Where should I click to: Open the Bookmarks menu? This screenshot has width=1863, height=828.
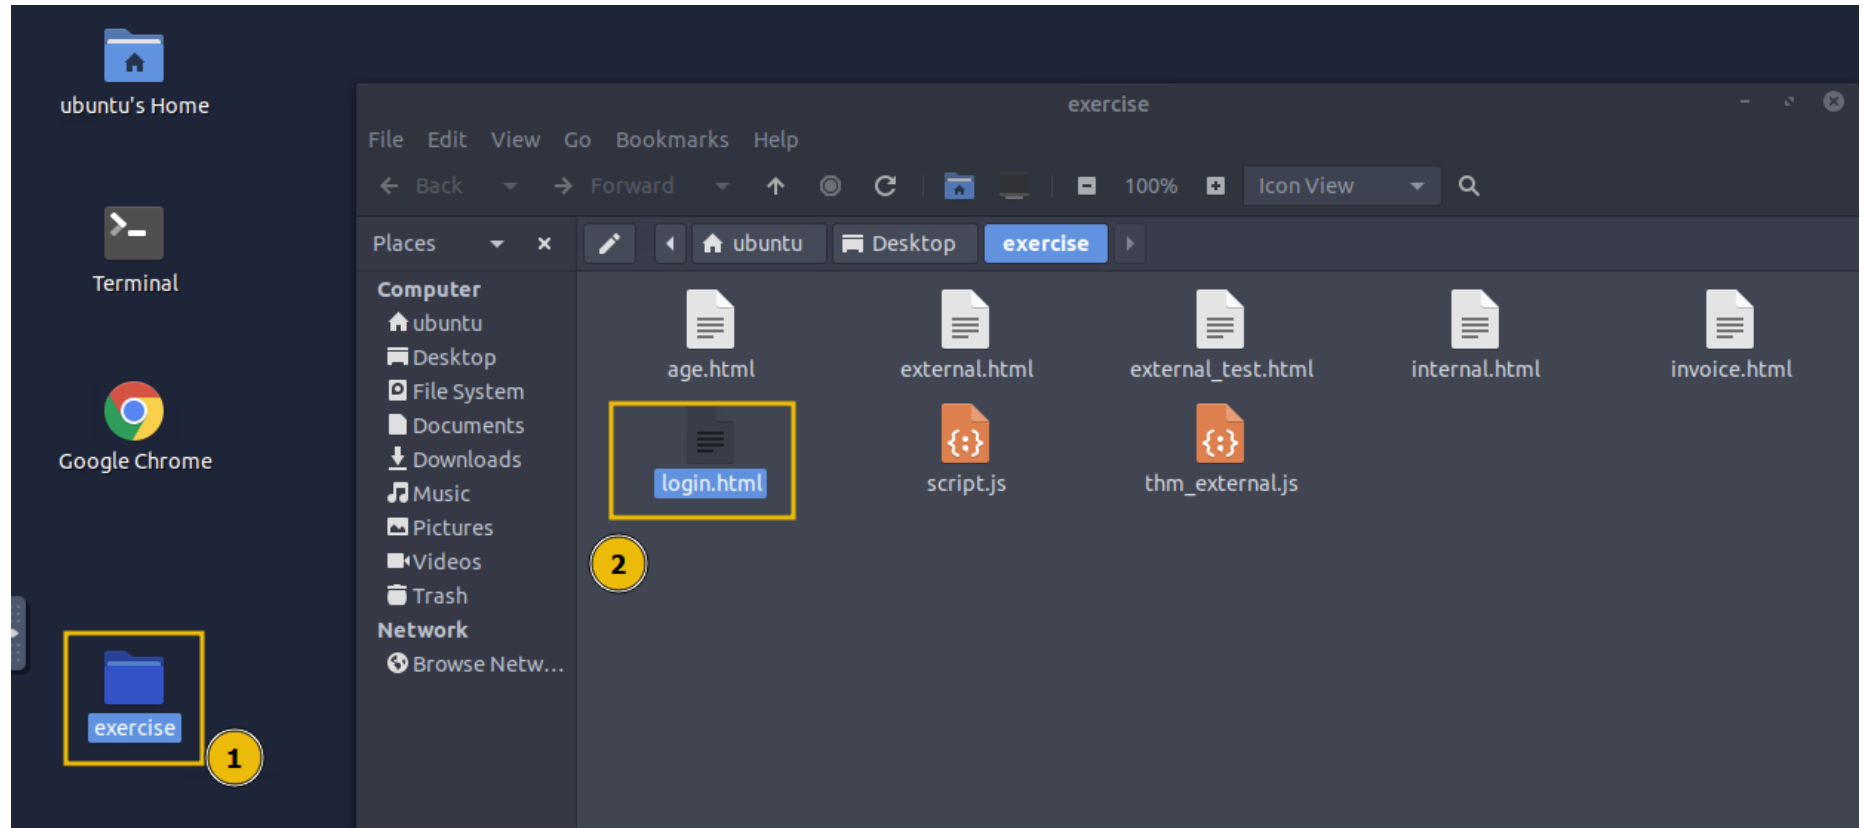[672, 140]
